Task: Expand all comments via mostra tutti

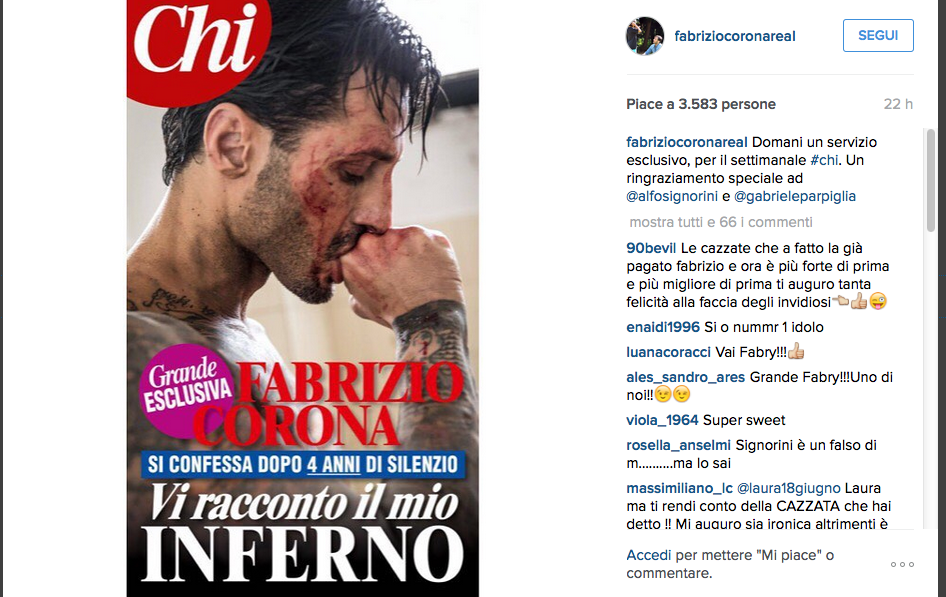Action: click(x=721, y=223)
